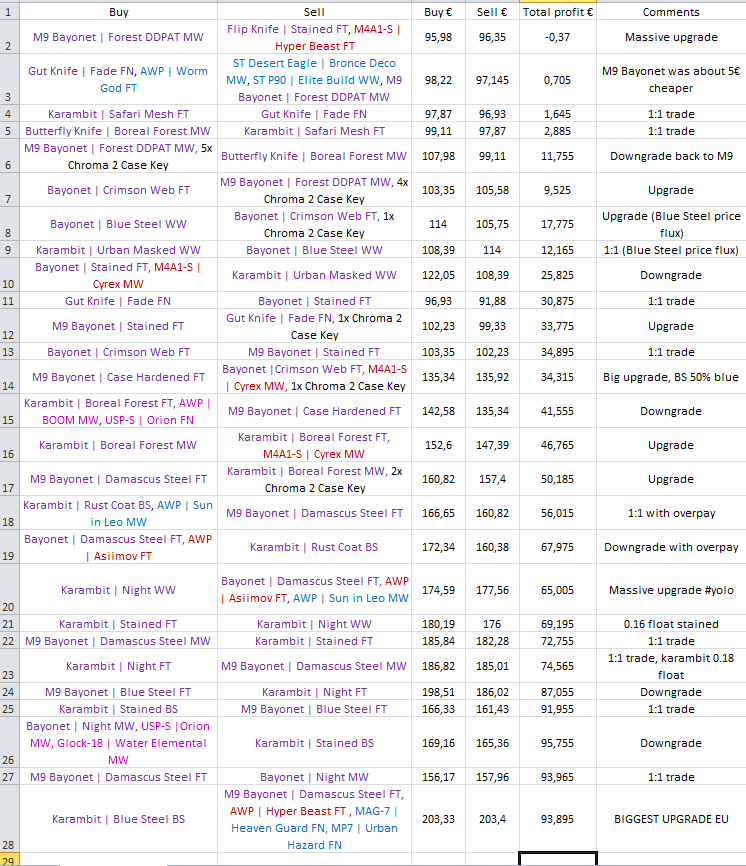Click sell price '135,92'
This screenshot has width=746, height=866.
(x=492, y=377)
